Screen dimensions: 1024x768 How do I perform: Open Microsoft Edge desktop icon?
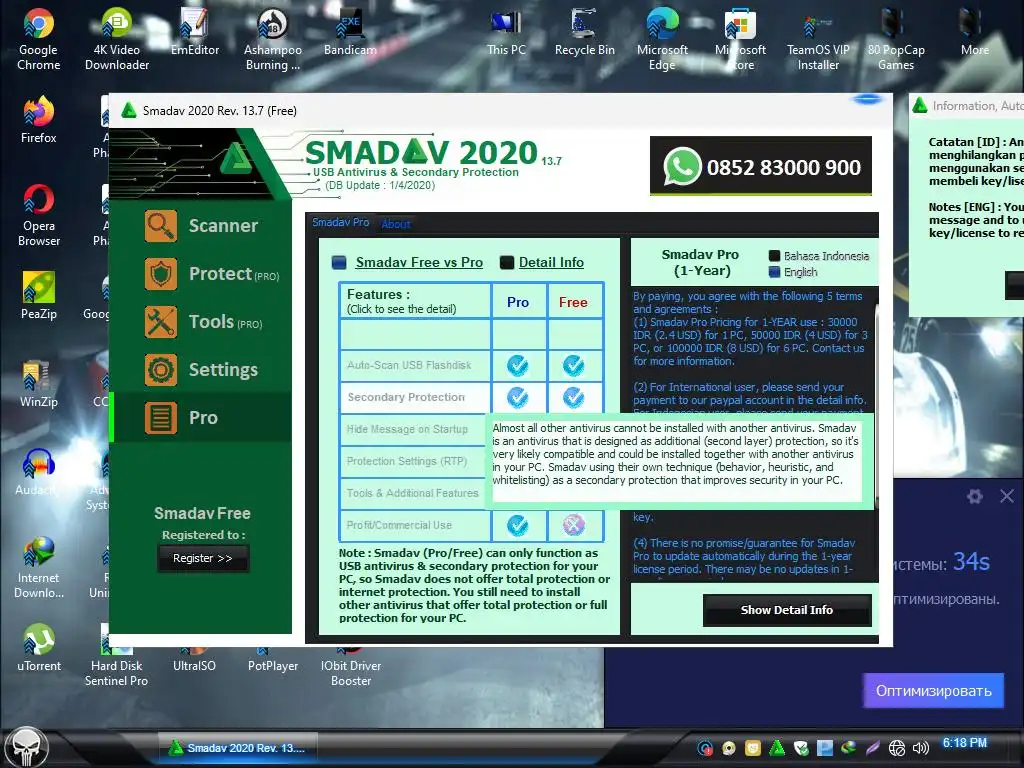662,39
